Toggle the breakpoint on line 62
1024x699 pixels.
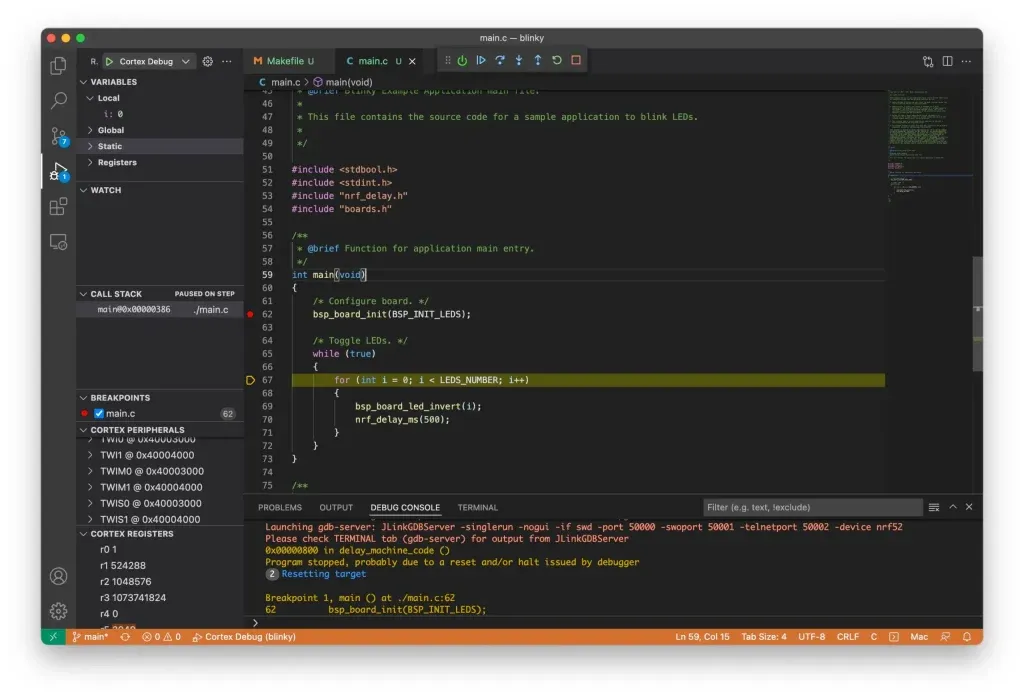point(250,314)
